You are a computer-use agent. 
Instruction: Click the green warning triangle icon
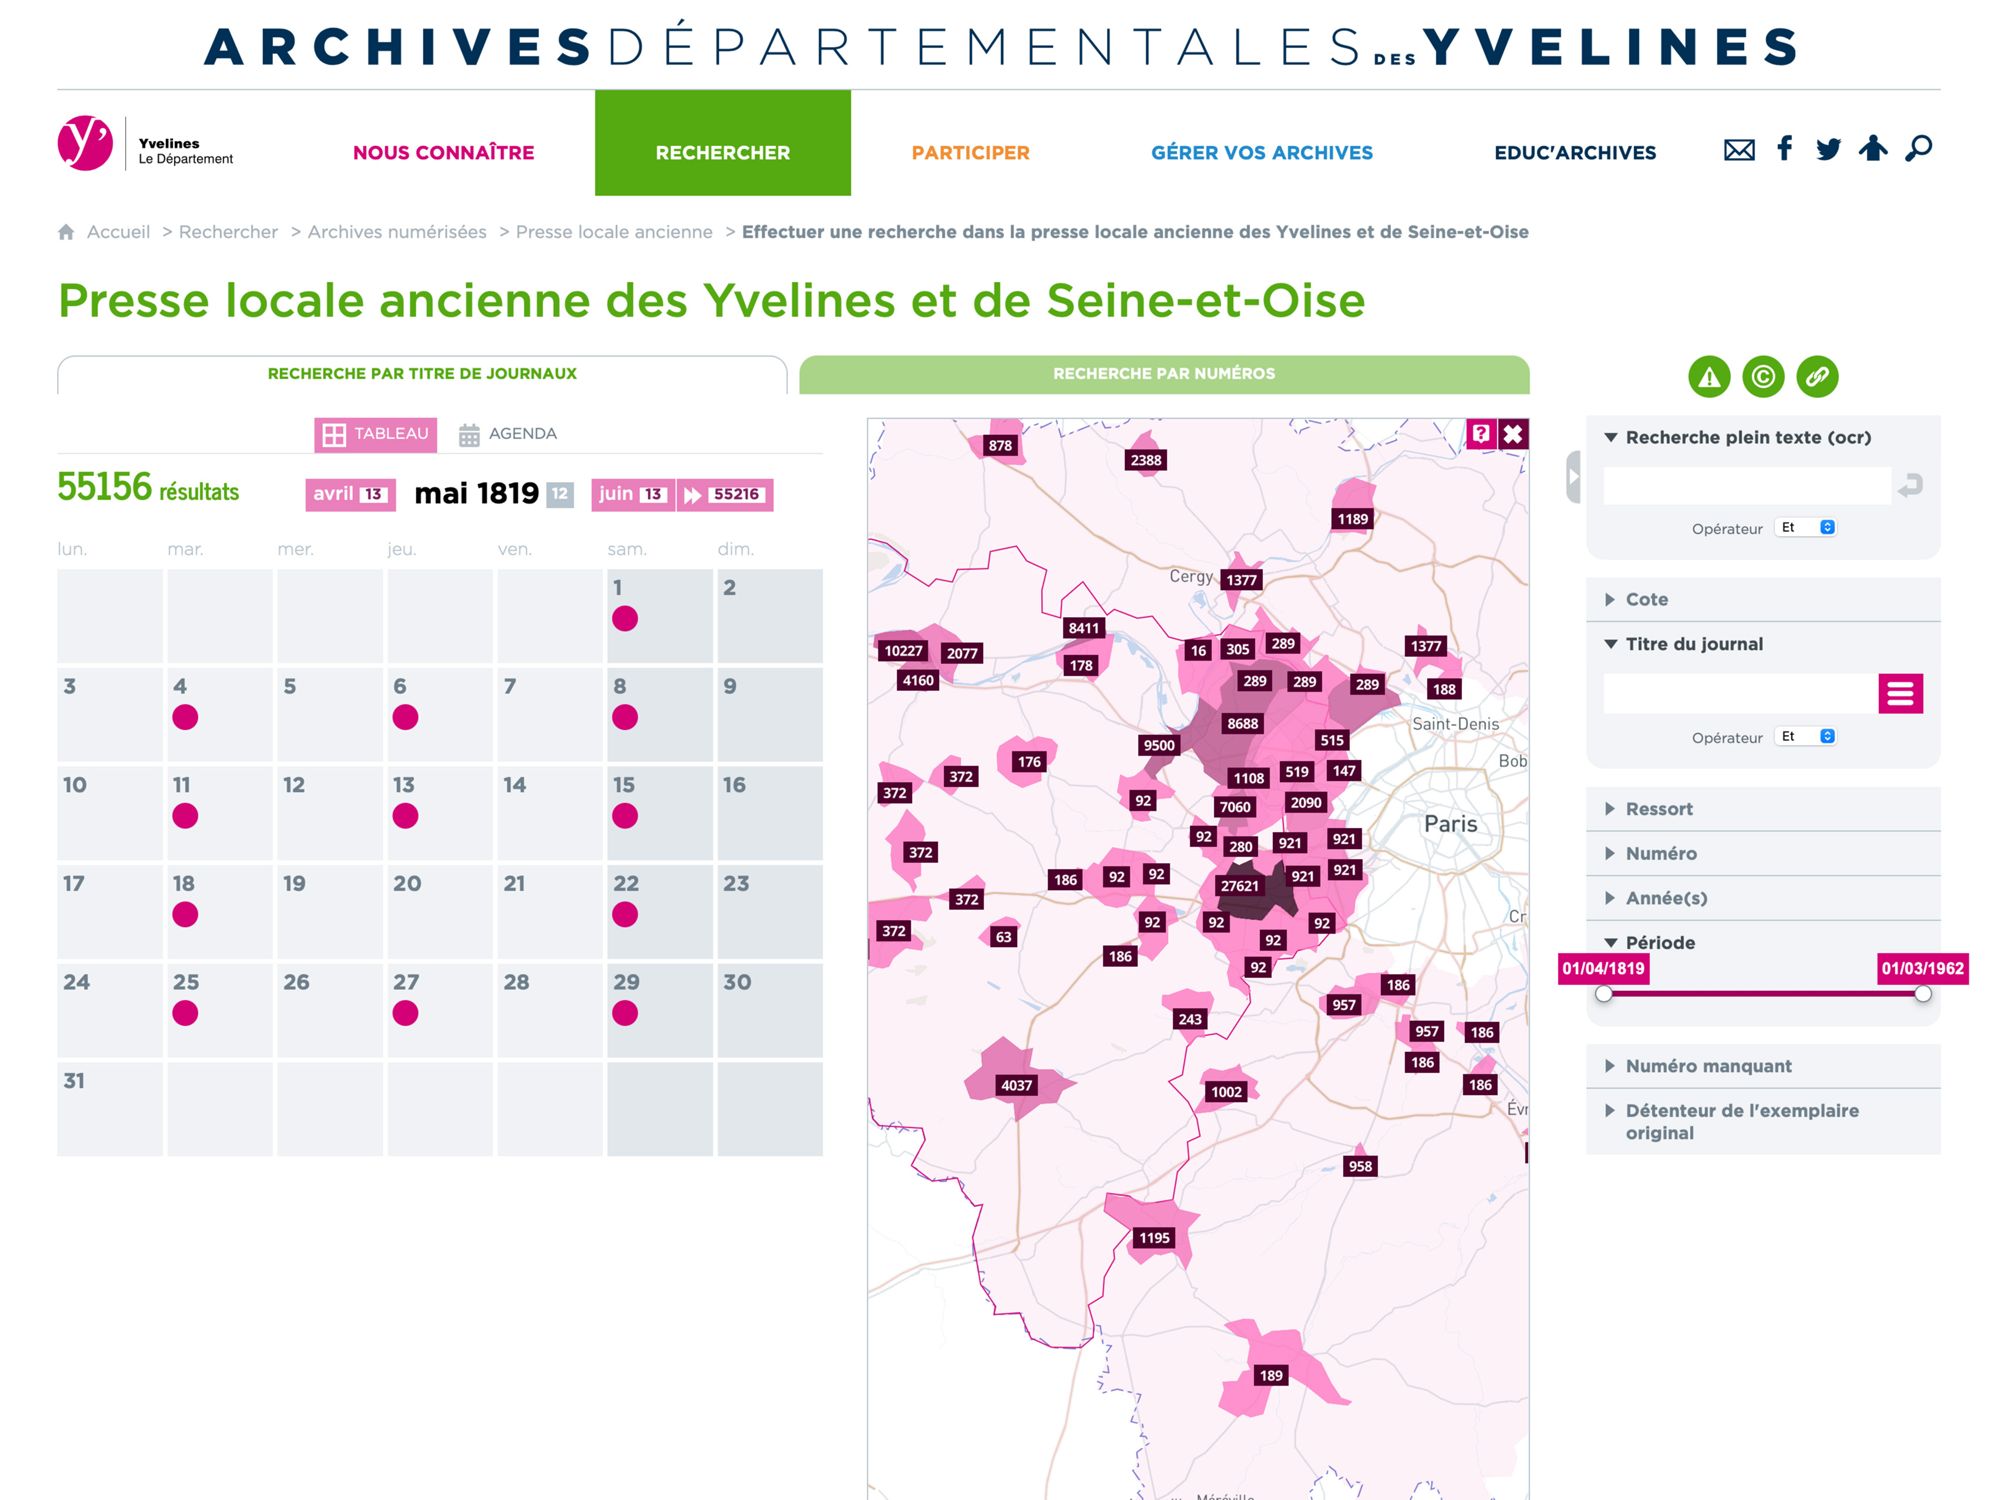[1709, 377]
